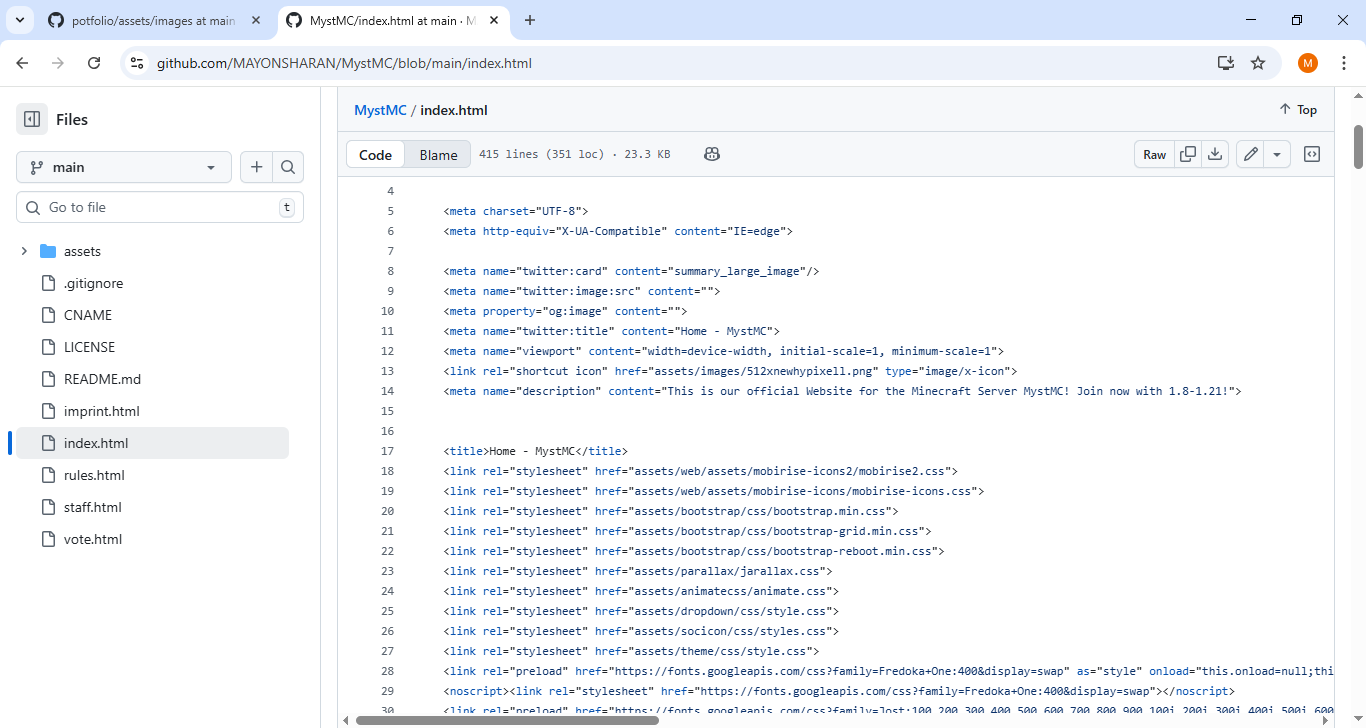This screenshot has height=728, width=1366.
Task: Switch to the Code view
Action: [x=376, y=154]
